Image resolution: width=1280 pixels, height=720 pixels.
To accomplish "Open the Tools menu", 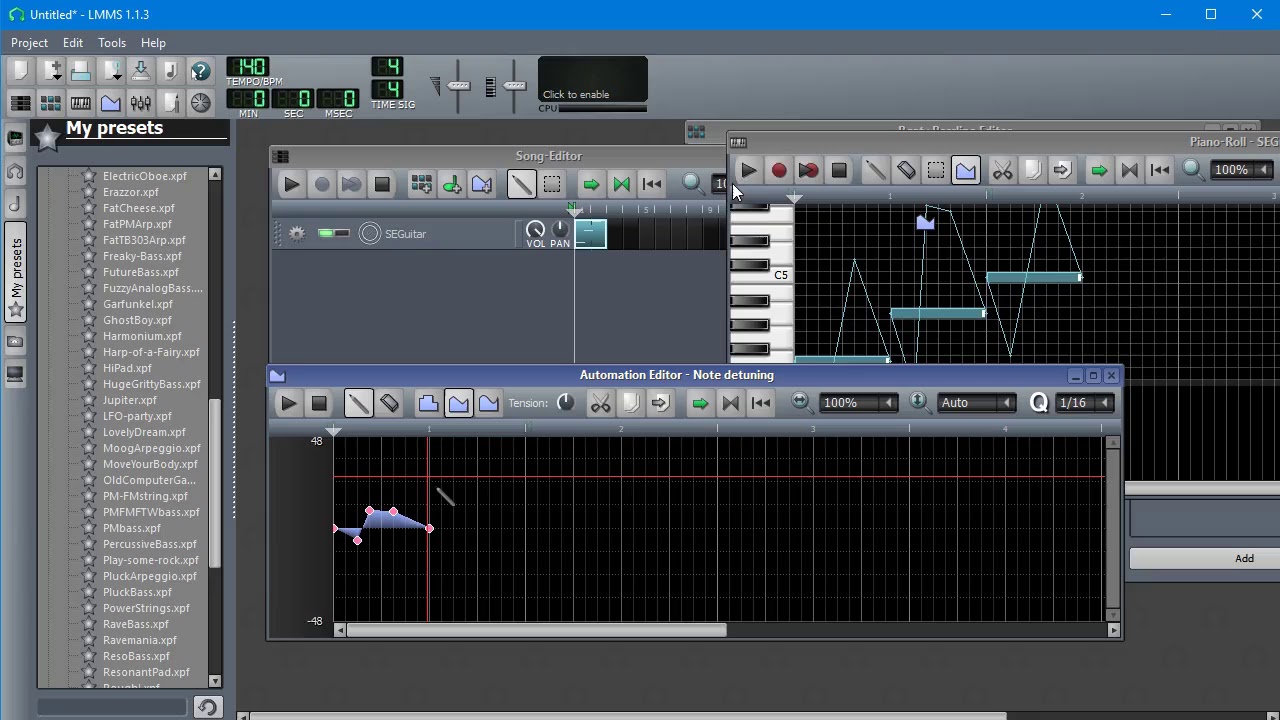I will pos(112,43).
